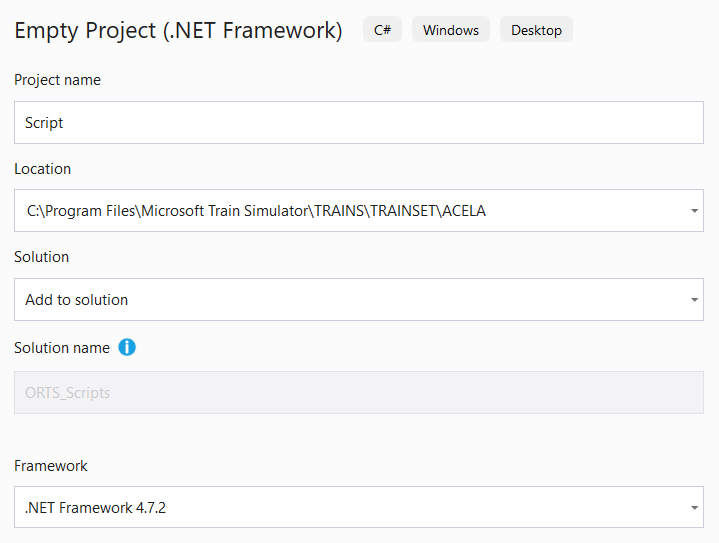Click the Solution dropdown arrow
Viewport: 719px width, 543px height.
tap(694, 300)
